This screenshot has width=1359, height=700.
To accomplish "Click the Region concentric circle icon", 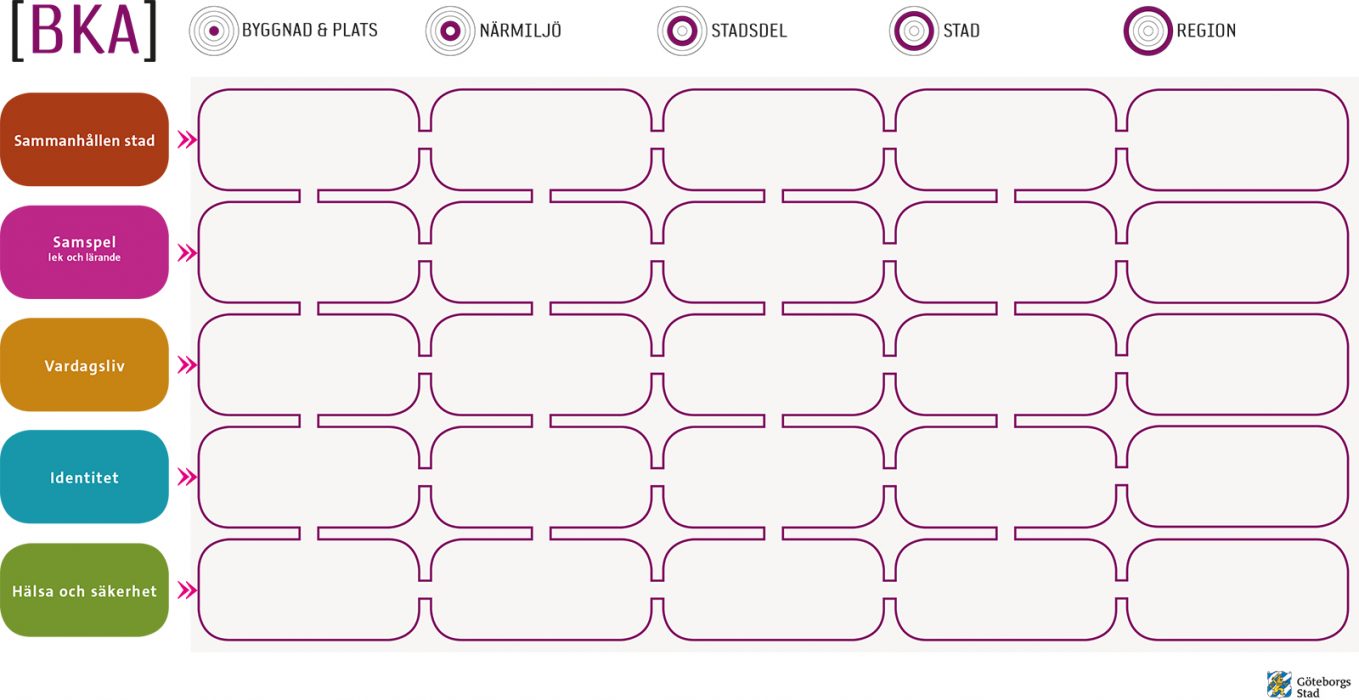I will 1148,31.
